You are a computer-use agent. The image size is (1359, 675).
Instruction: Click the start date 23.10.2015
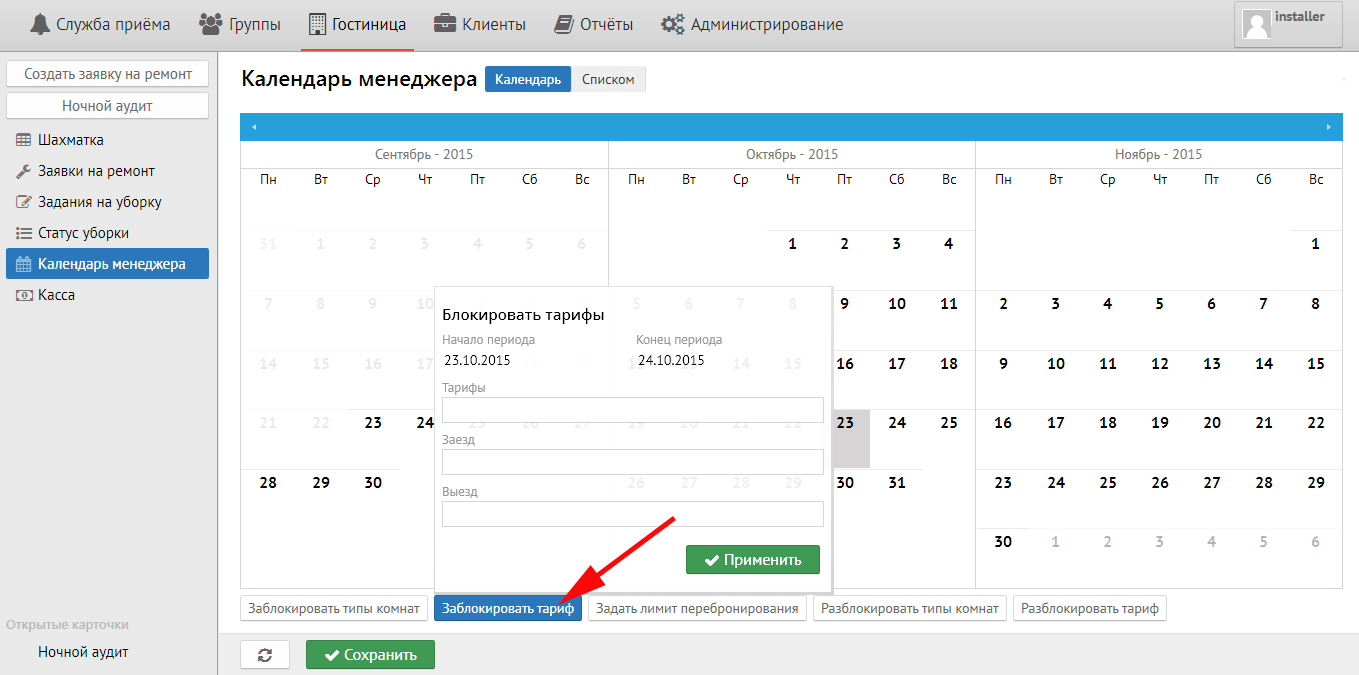(477, 361)
